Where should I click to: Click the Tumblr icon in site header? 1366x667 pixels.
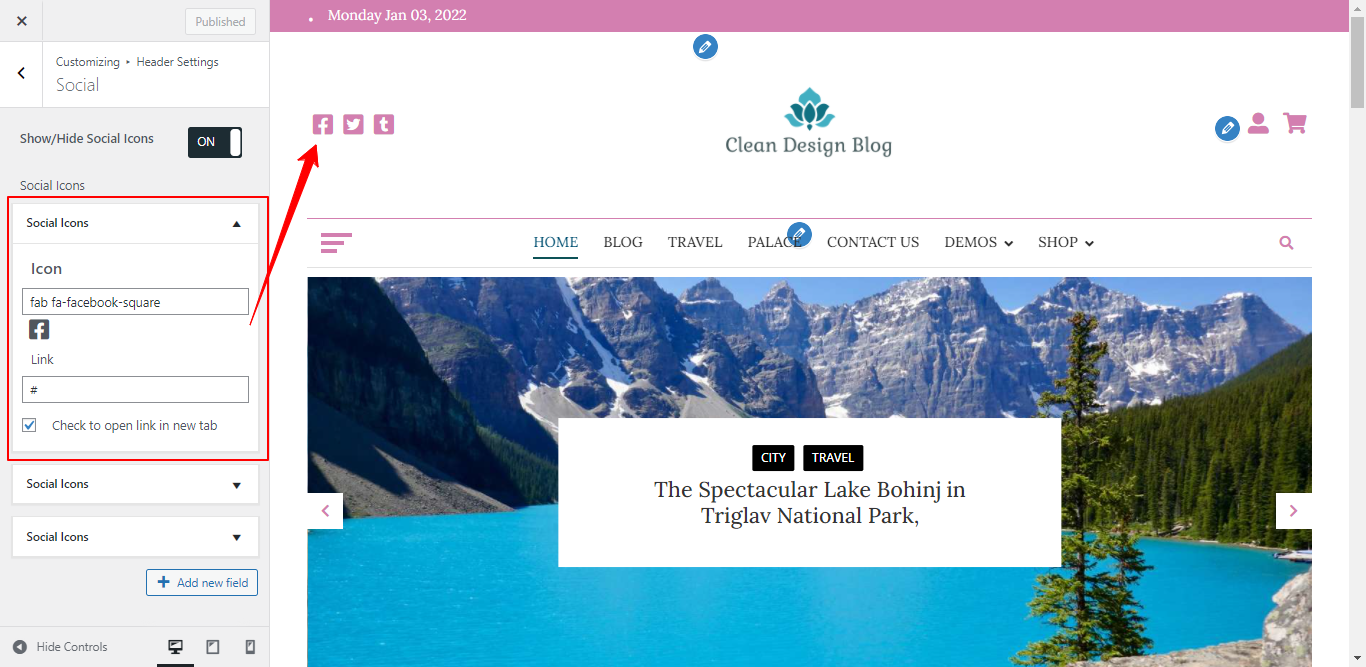click(384, 124)
